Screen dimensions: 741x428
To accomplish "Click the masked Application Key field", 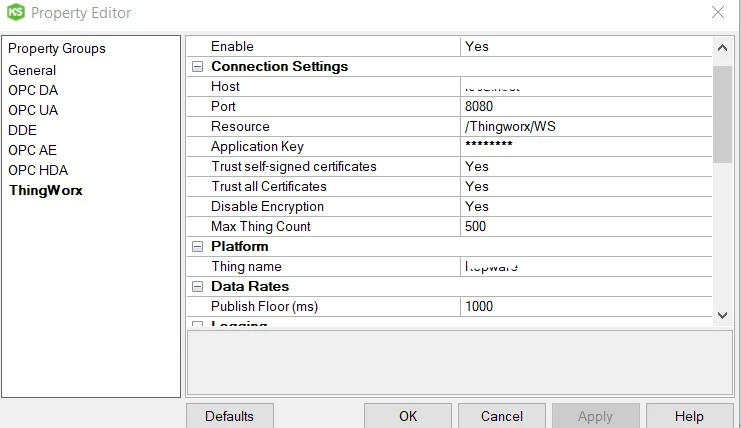I will click(586, 146).
